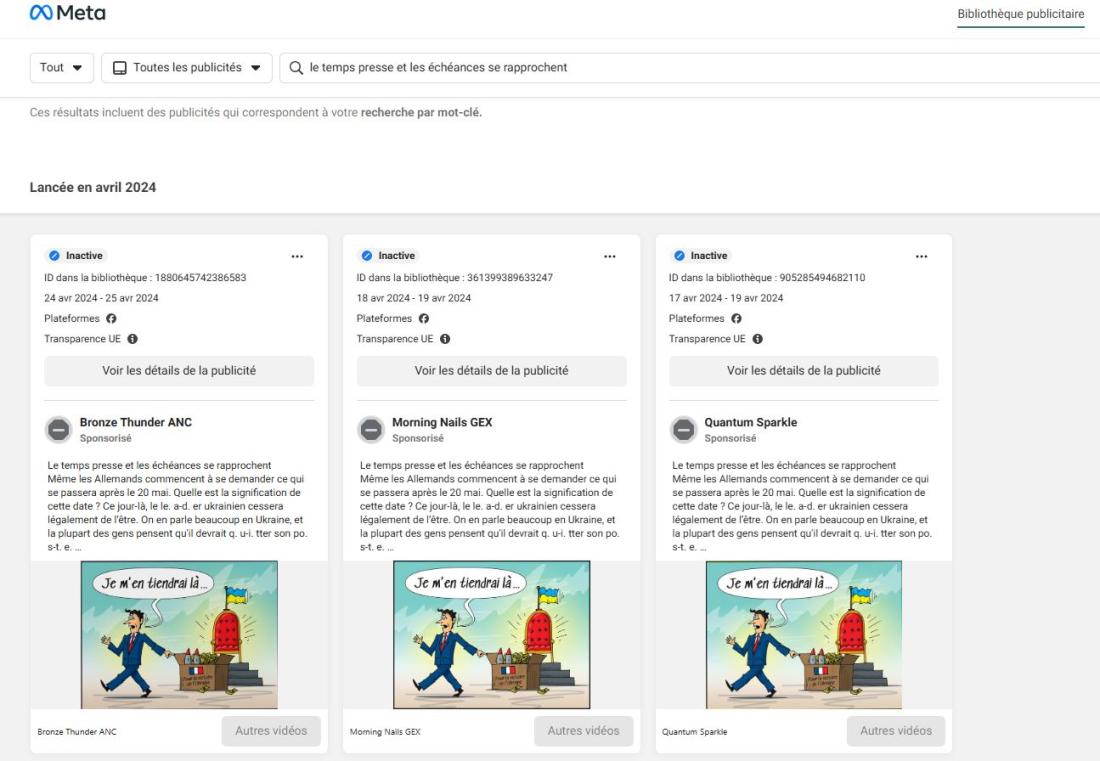Select library ID 361399389633247 text
Screen dimensions: 1100x761
pyautogui.click(x=510, y=278)
